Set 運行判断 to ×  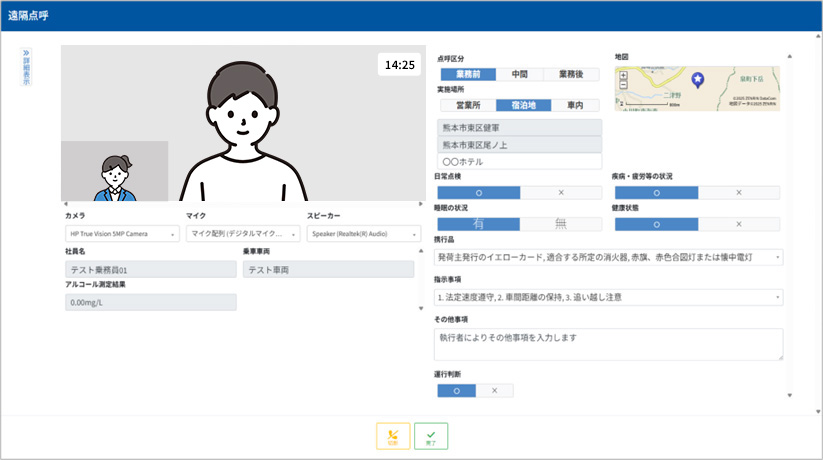pyautogui.click(x=494, y=391)
